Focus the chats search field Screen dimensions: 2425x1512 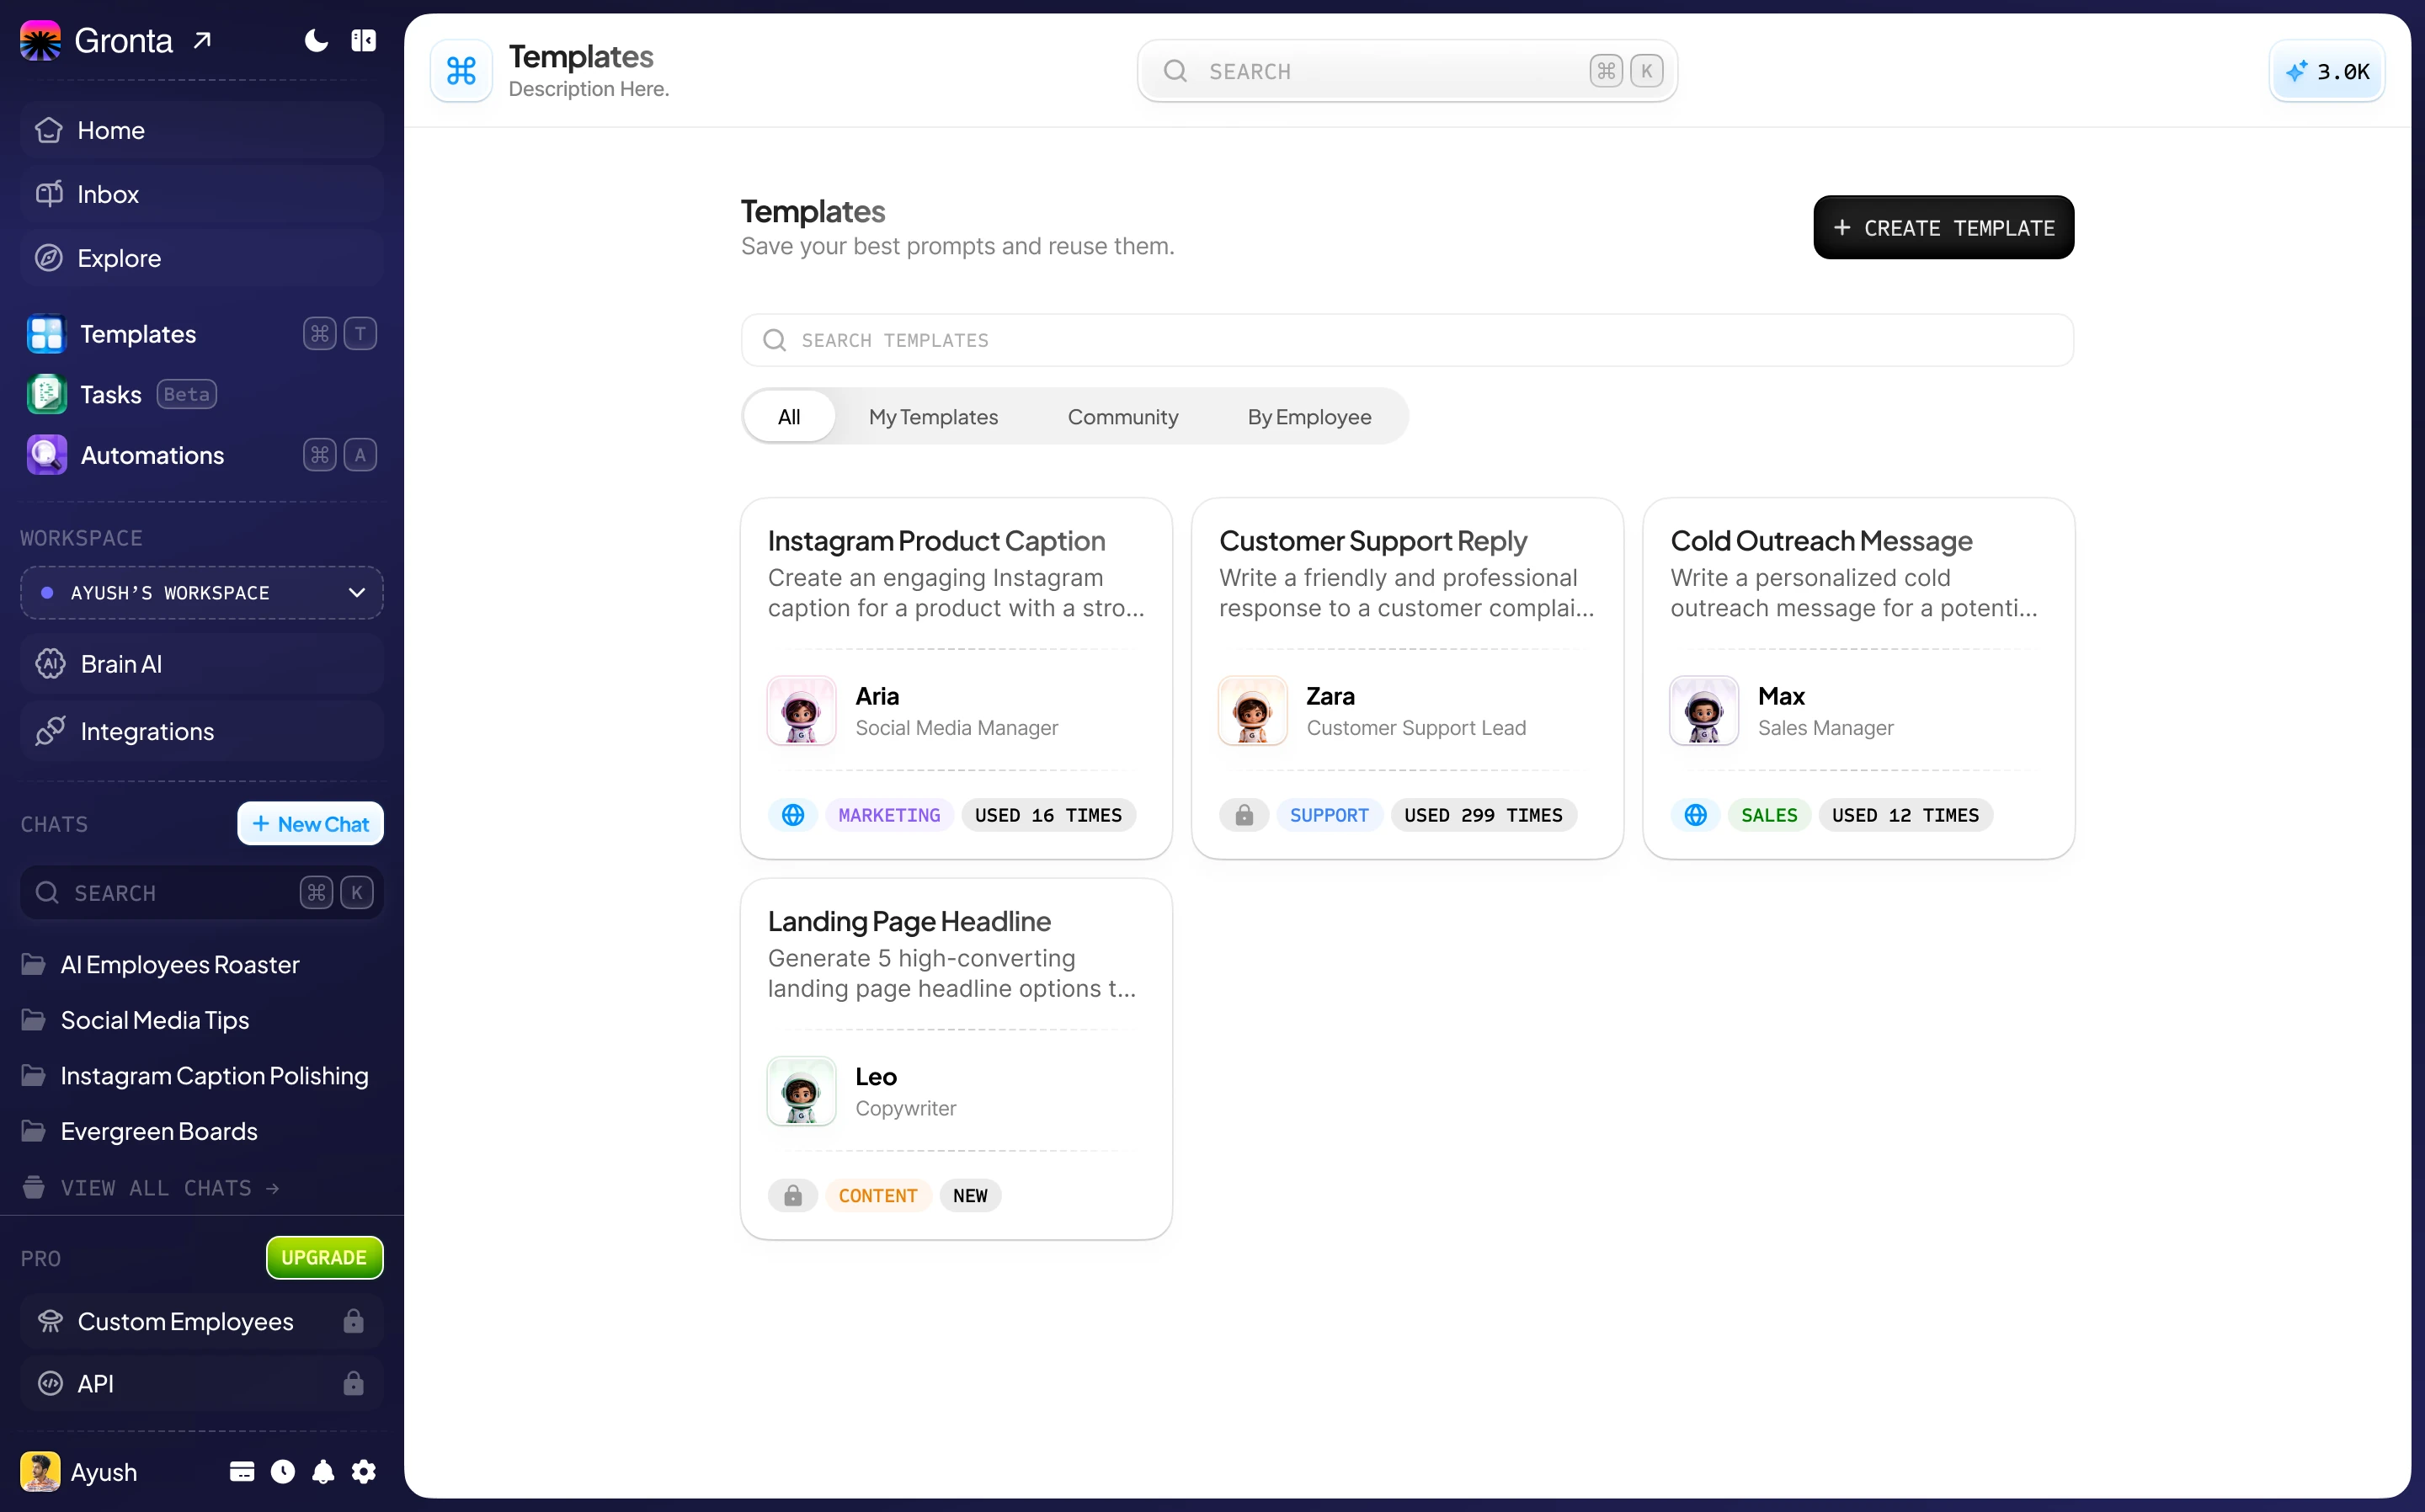tap(202, 893)
